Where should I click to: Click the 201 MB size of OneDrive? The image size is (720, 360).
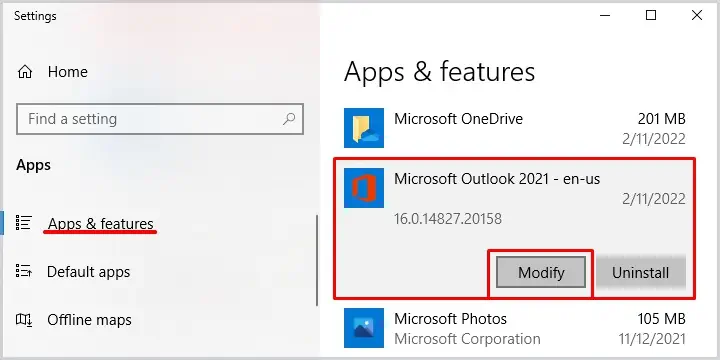coord(661,119)
